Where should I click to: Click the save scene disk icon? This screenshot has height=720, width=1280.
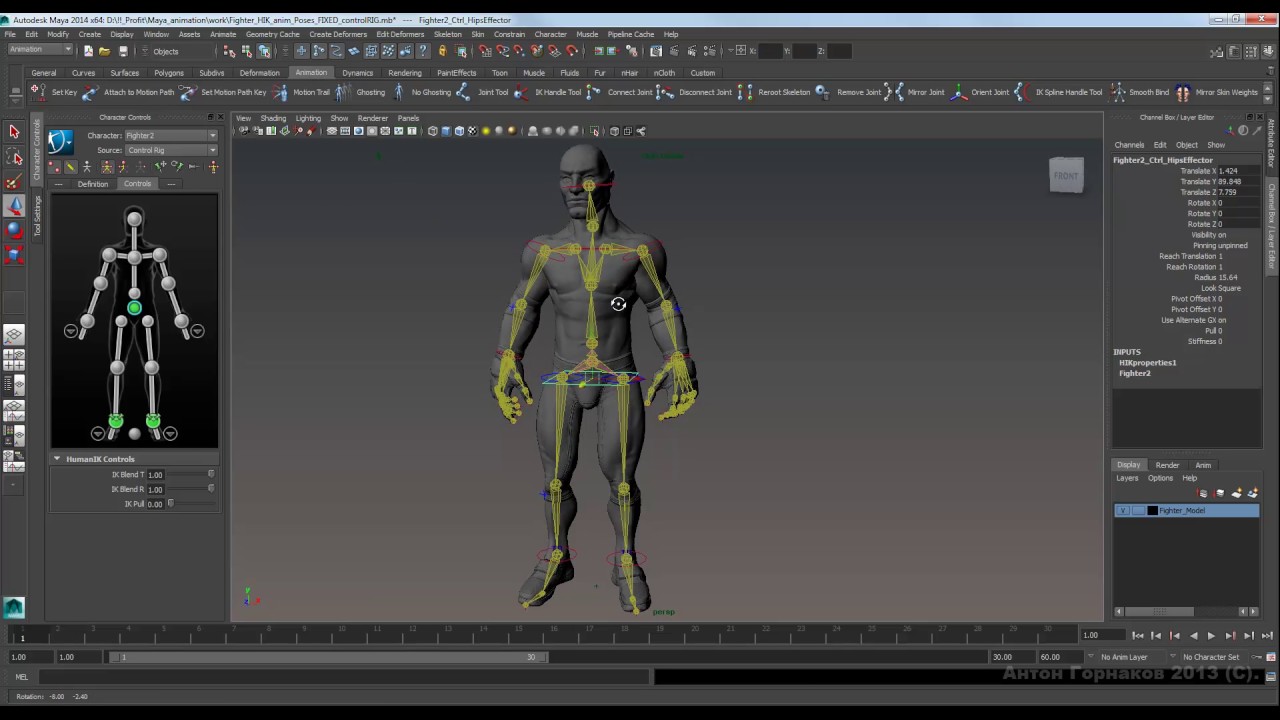[x=123, y=51]
